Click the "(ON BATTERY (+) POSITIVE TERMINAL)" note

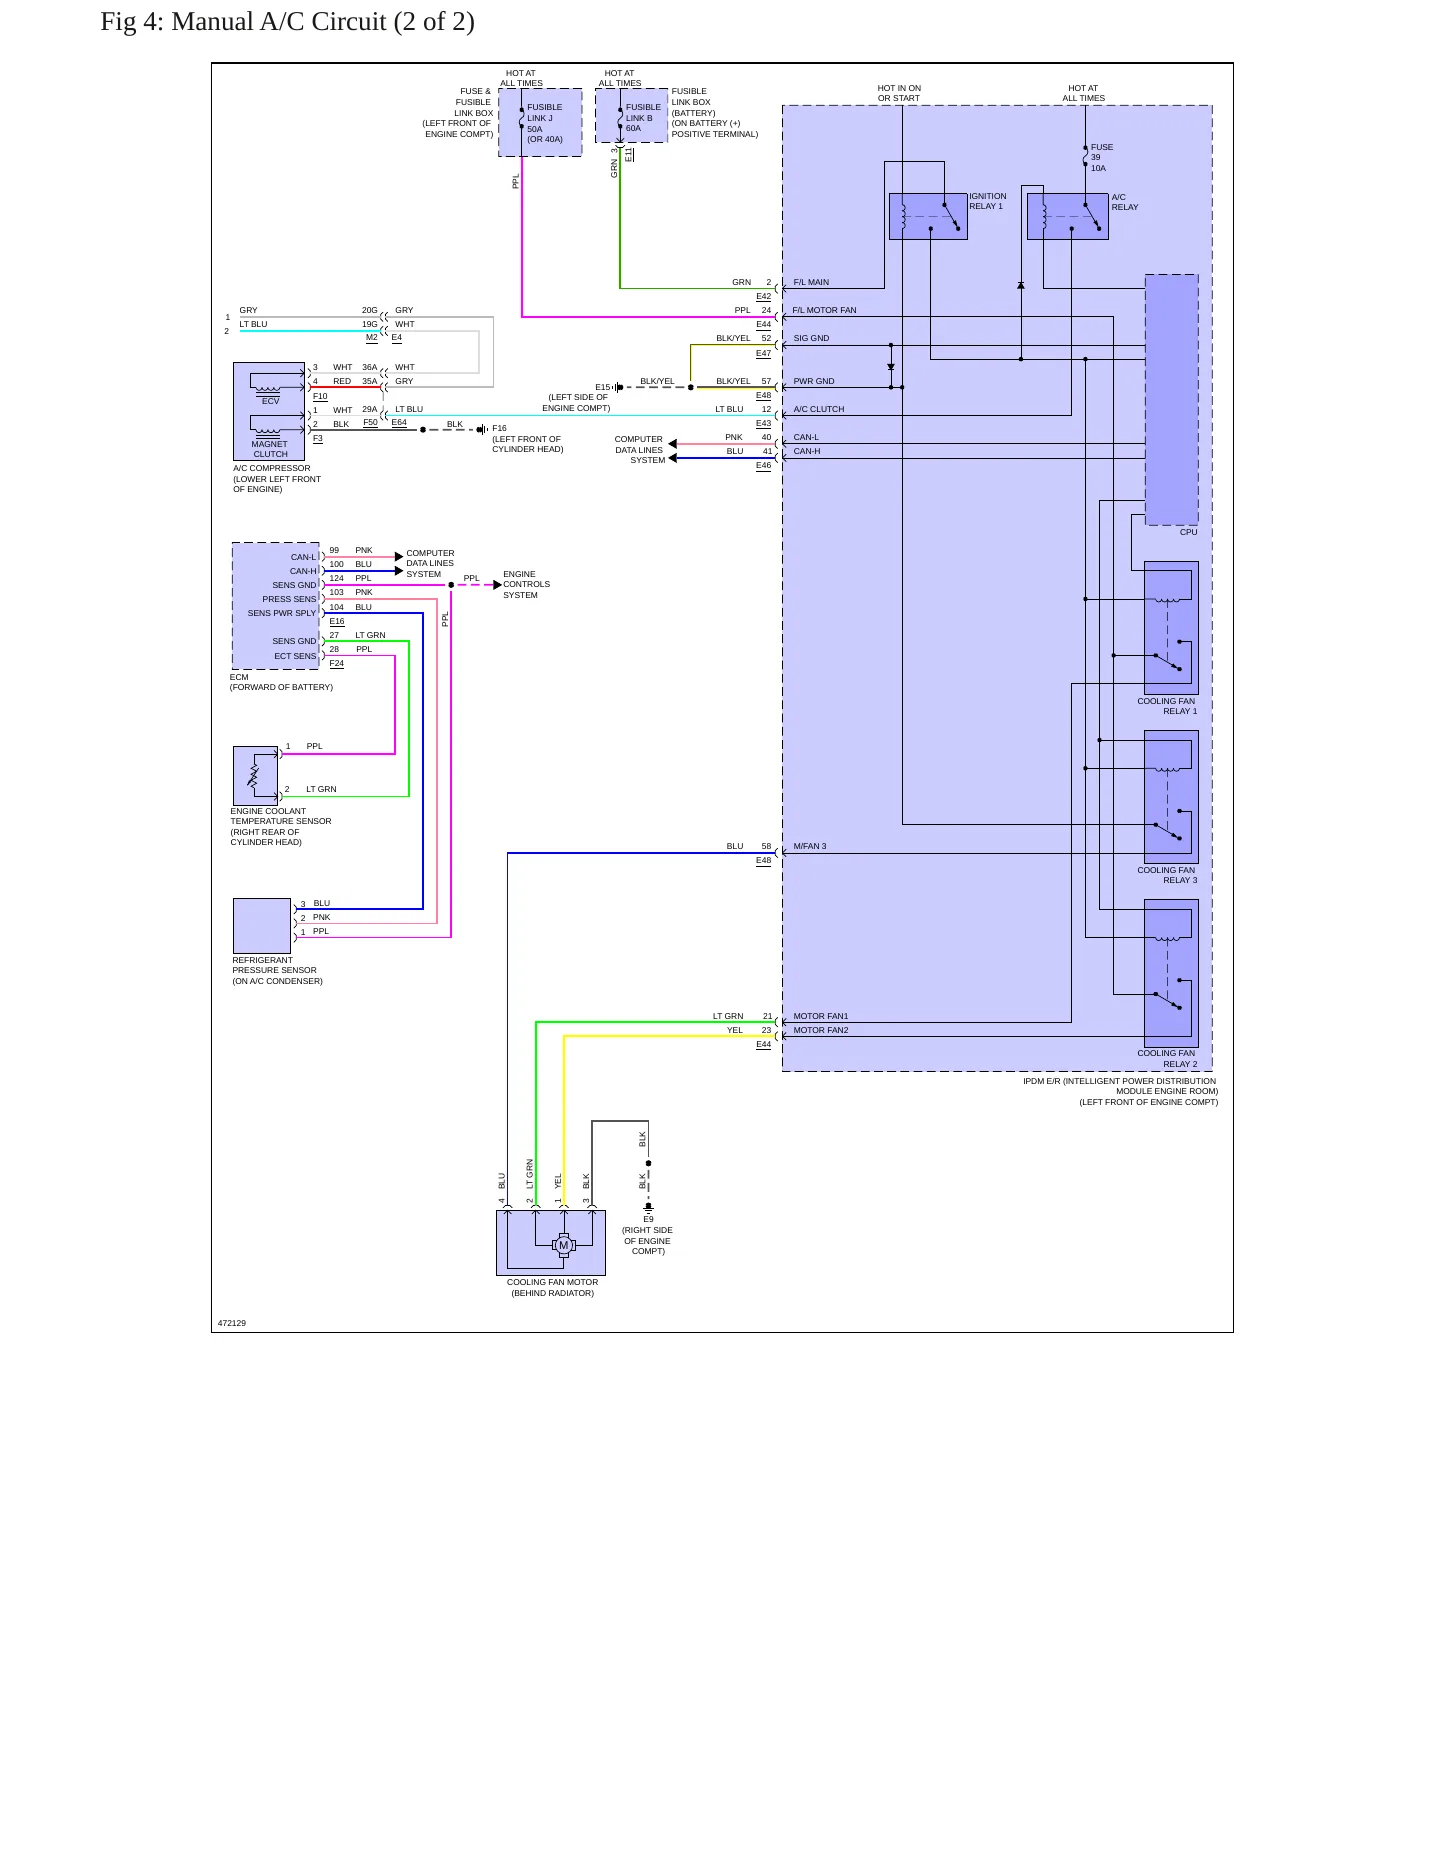coord(715,128)
